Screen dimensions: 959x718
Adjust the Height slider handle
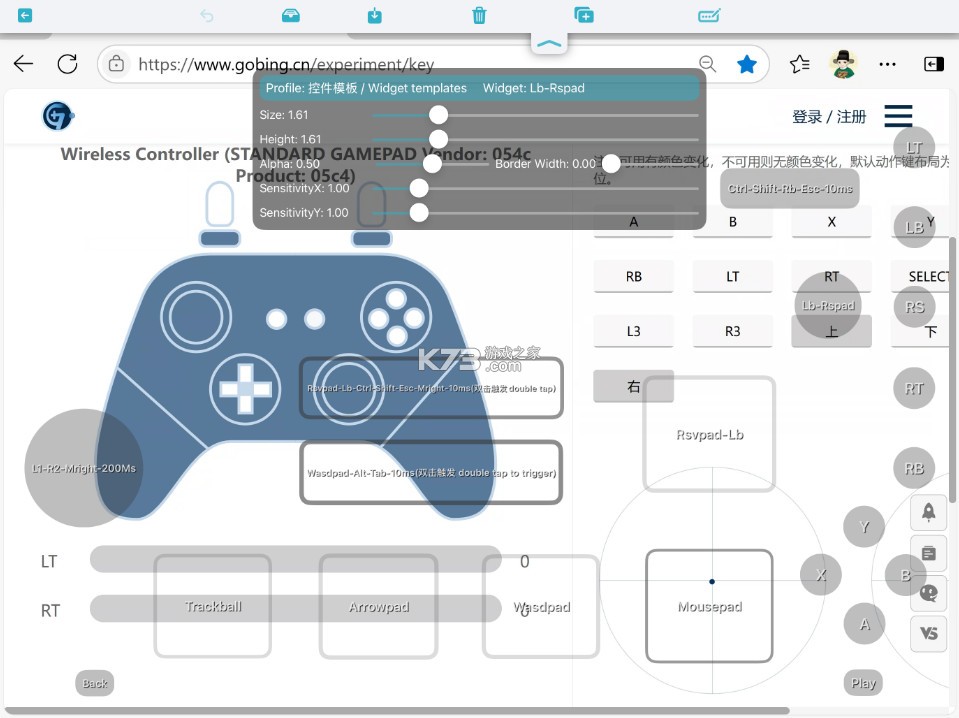coord(439,139)
